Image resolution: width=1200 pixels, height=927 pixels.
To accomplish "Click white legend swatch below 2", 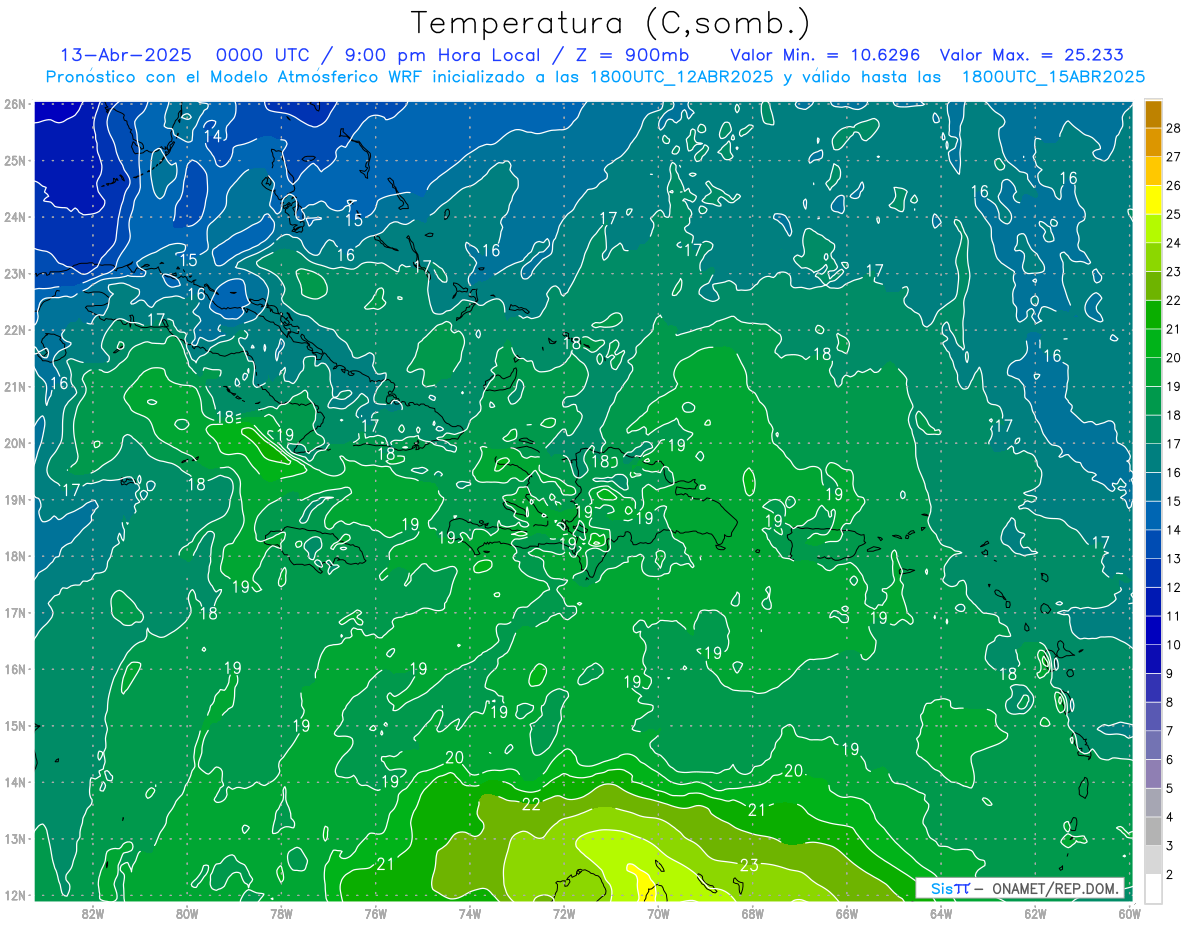I will pyautogui.click(x=1153, y=887).
